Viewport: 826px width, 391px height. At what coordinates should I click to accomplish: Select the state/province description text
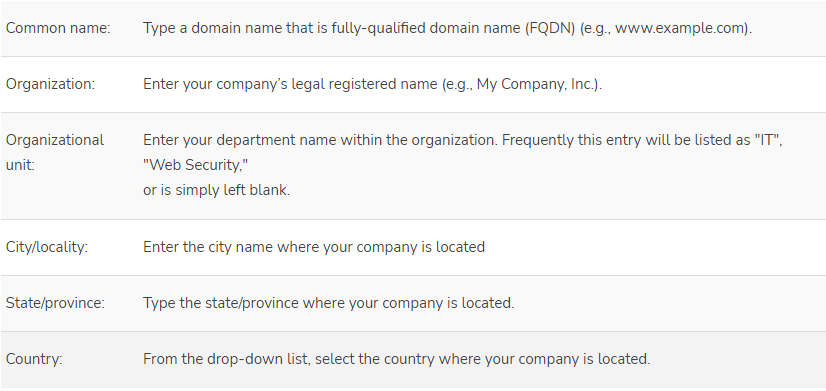click(x=329, y=303)
